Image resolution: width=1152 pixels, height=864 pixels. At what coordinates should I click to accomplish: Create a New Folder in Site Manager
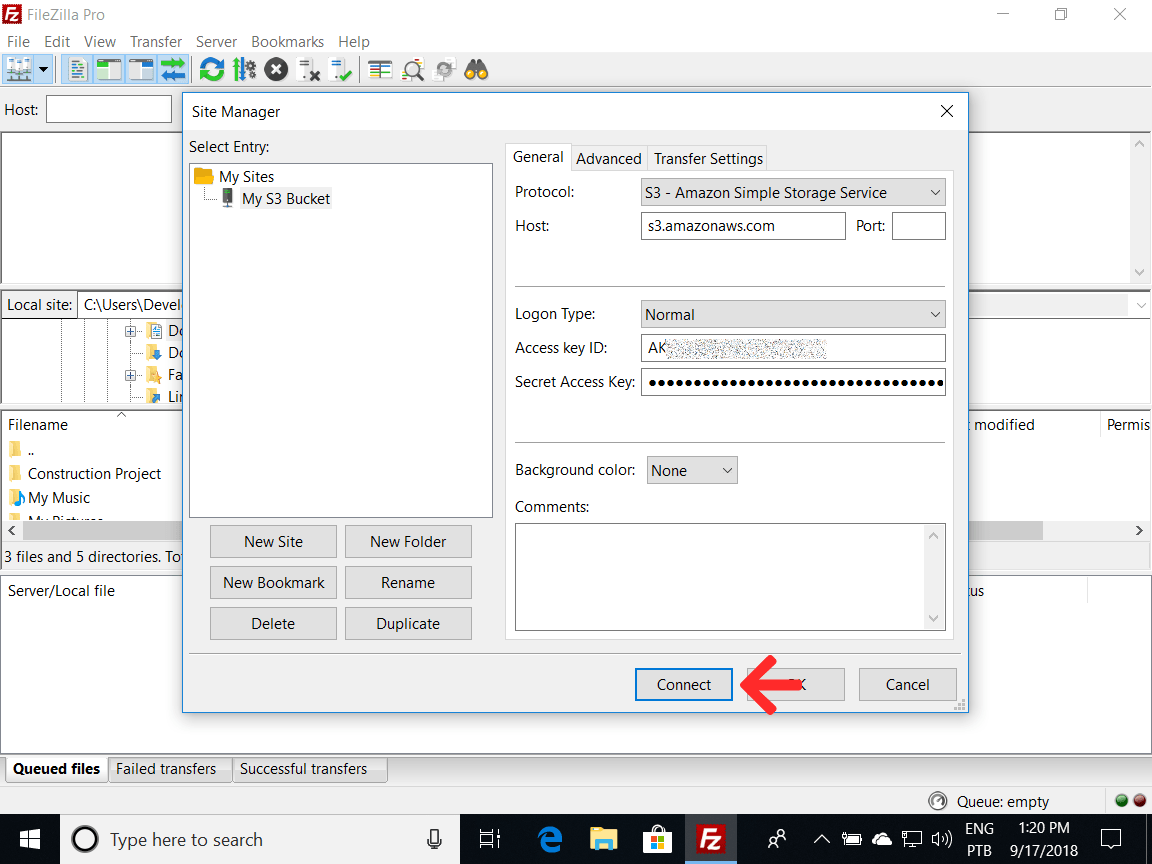tap(408, 541)
